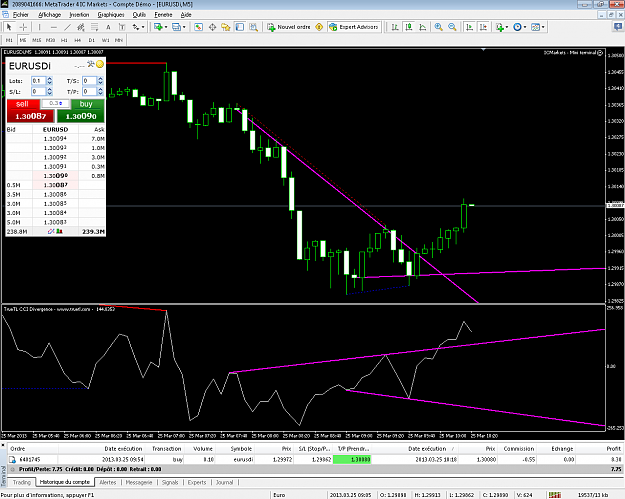Open the chat message icon

(x=618, y=27)
